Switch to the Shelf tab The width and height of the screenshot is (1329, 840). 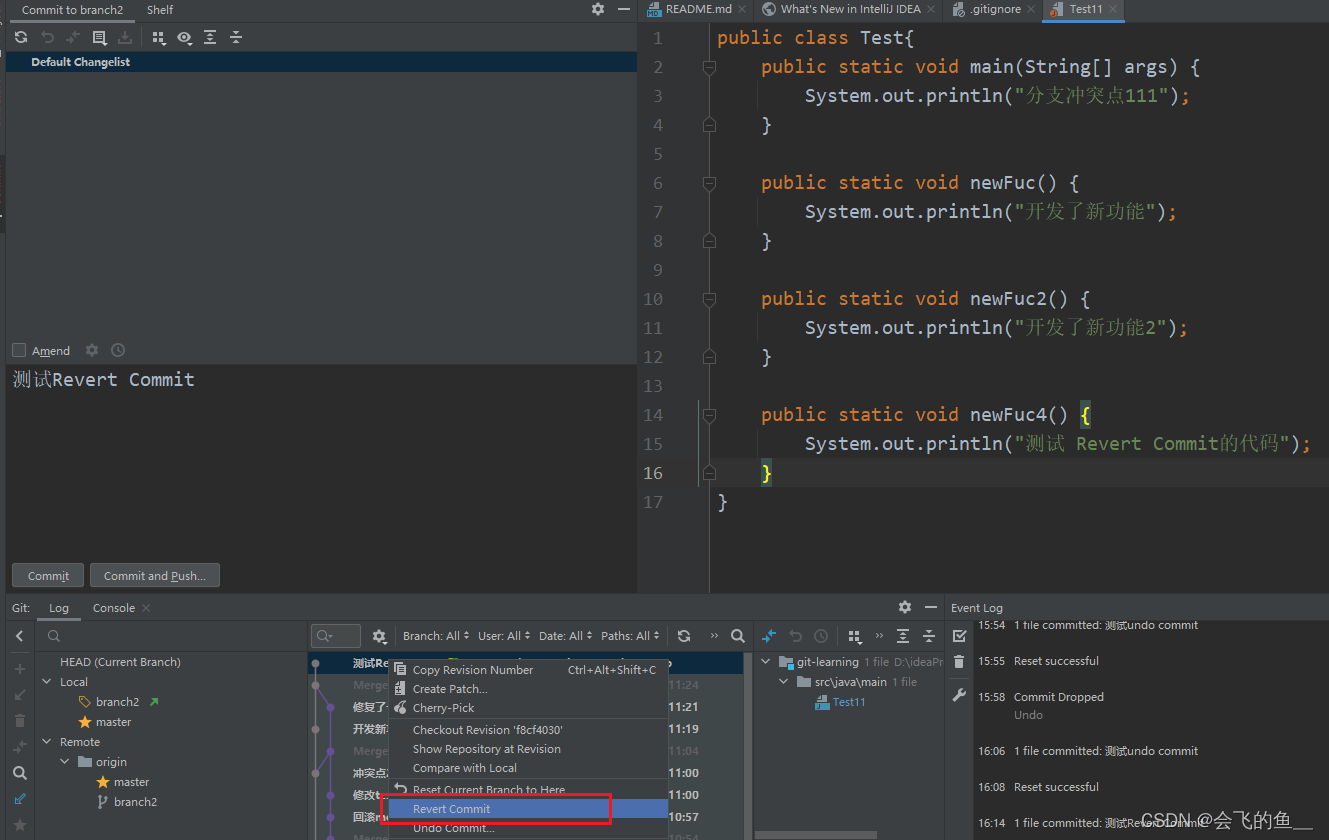[x=160, y=10]
